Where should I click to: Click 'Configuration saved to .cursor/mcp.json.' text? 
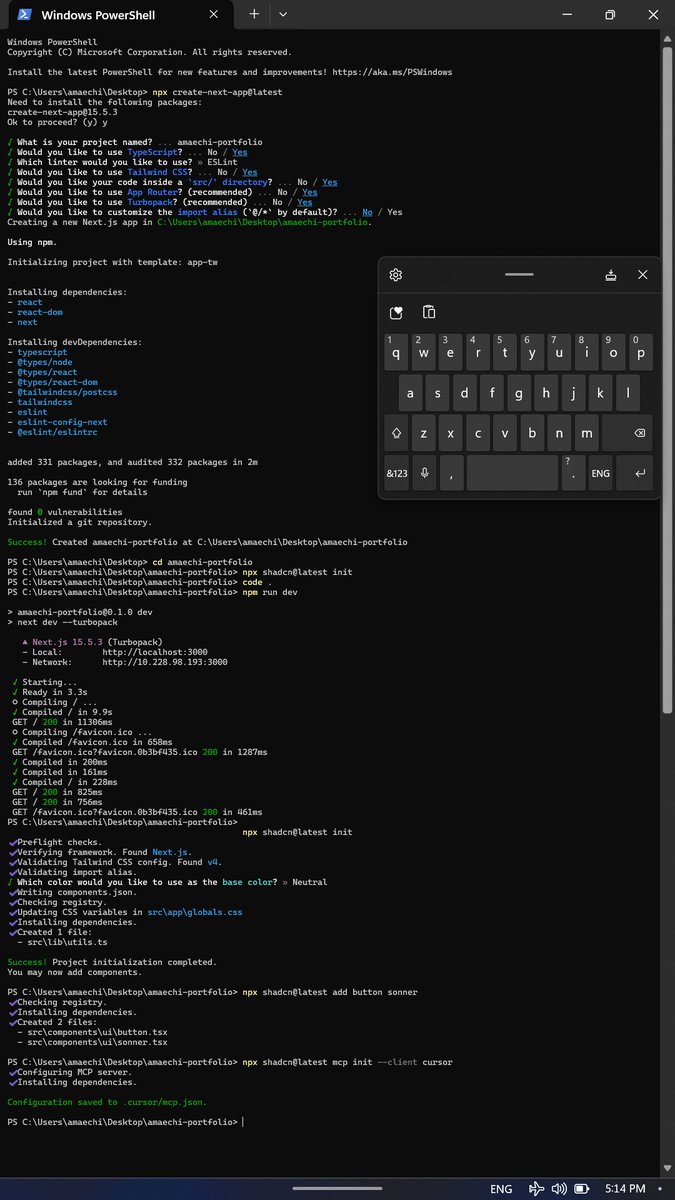point(107,1102)
